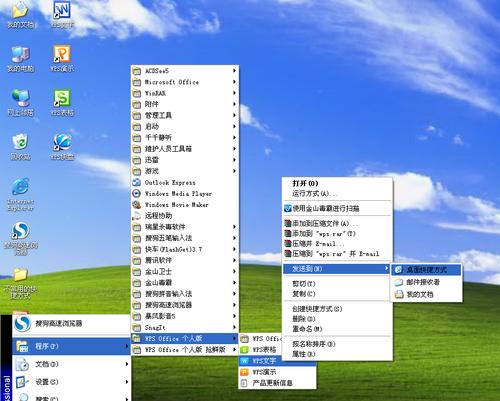Image resolution: width=500 pixels, height=401 pixels.
Task: Select the WPS表格 green S desktop shortcut
Action: pos(62,102)
